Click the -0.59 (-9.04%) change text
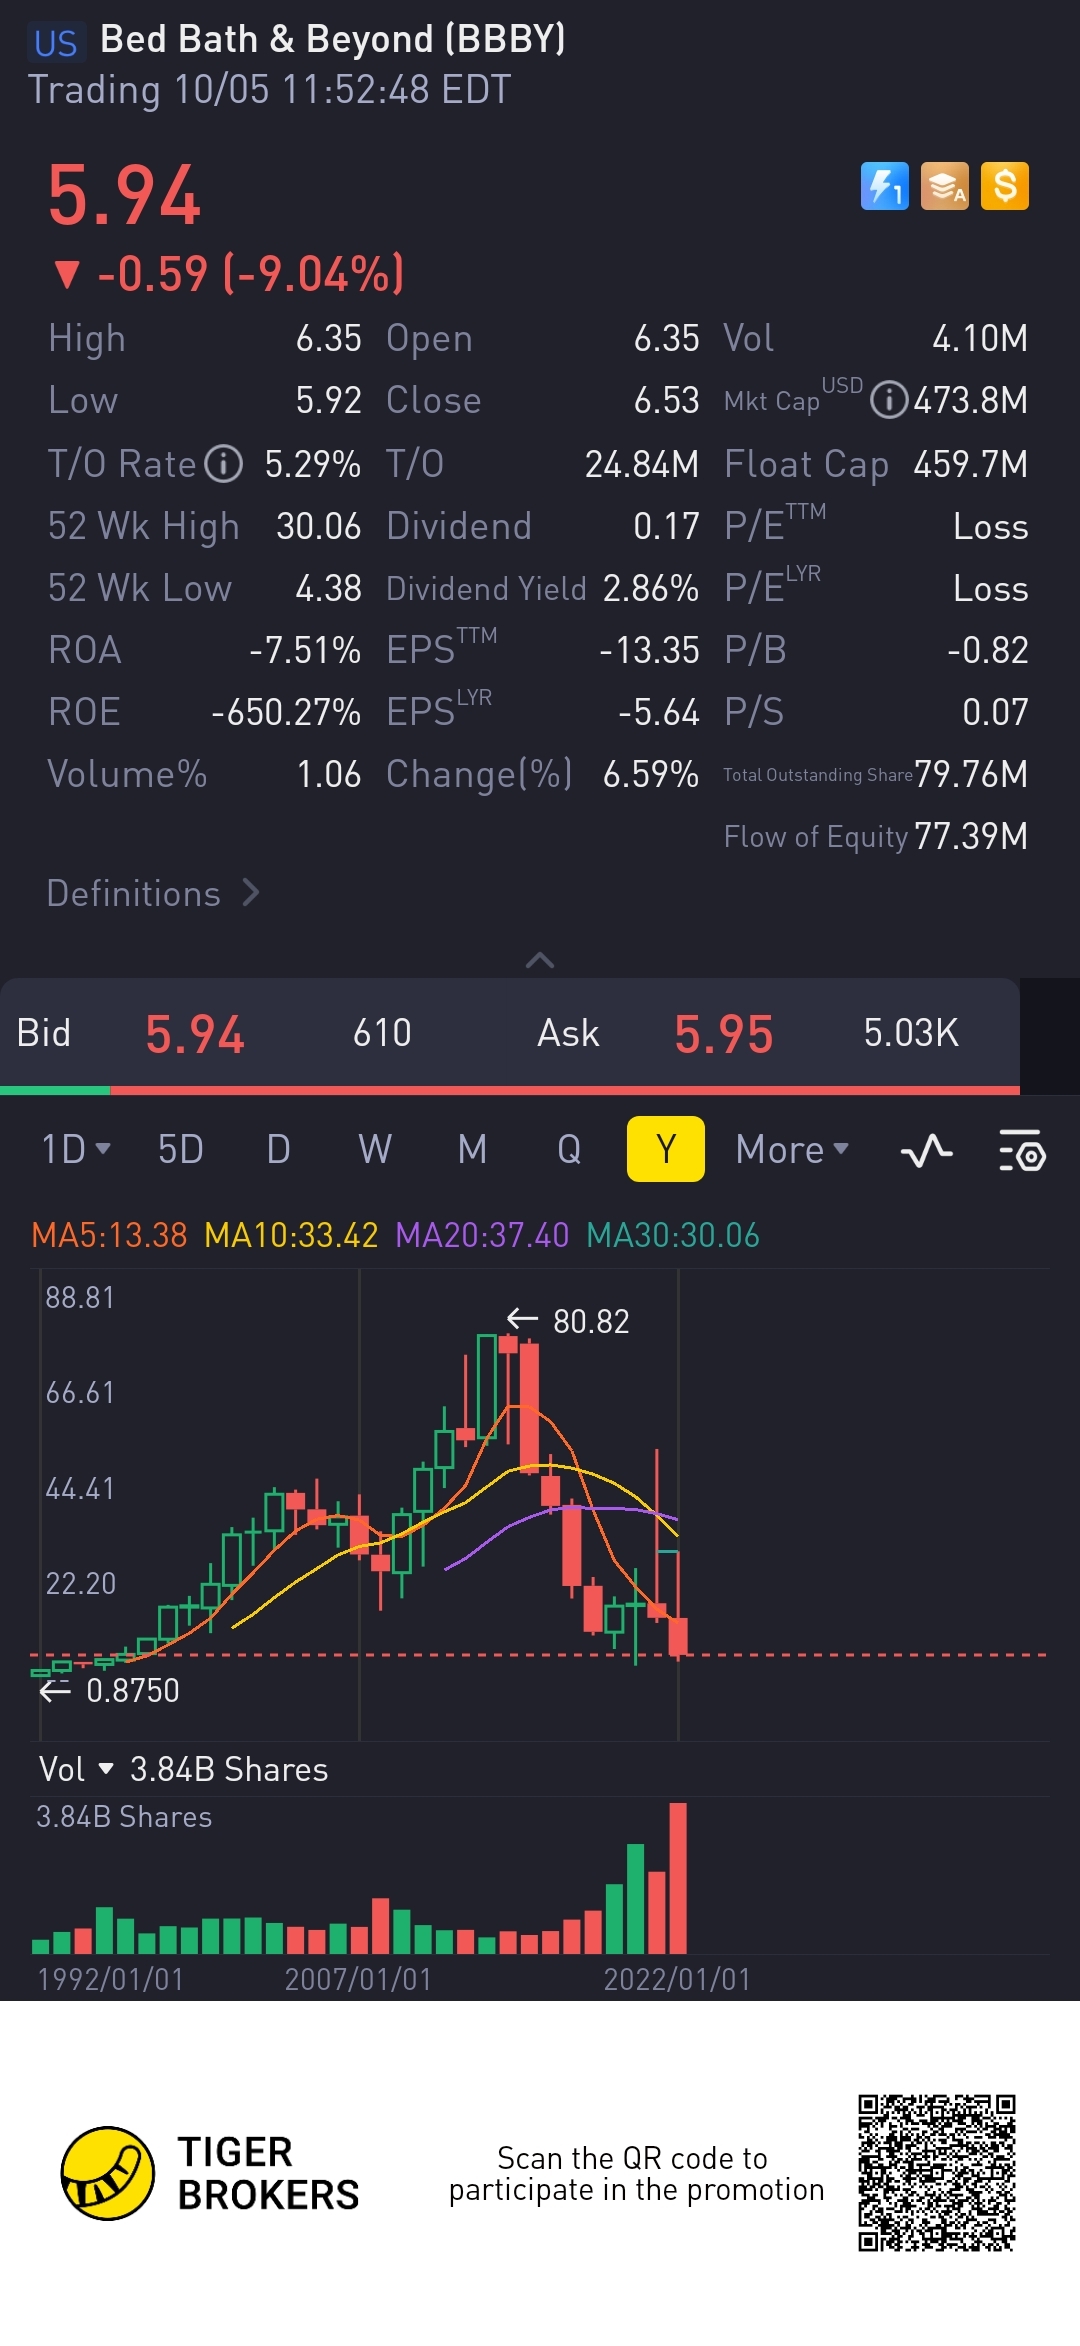The image size is (1080, 2346). coord(229,273)
